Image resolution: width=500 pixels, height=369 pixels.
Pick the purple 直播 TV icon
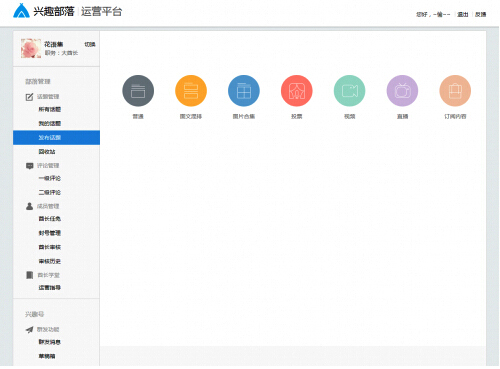402,91
